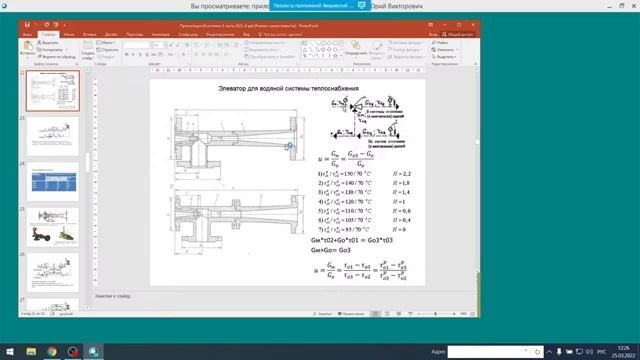640x360 pixels.
Task: Click the taskbar address input field
Action: 489,351
